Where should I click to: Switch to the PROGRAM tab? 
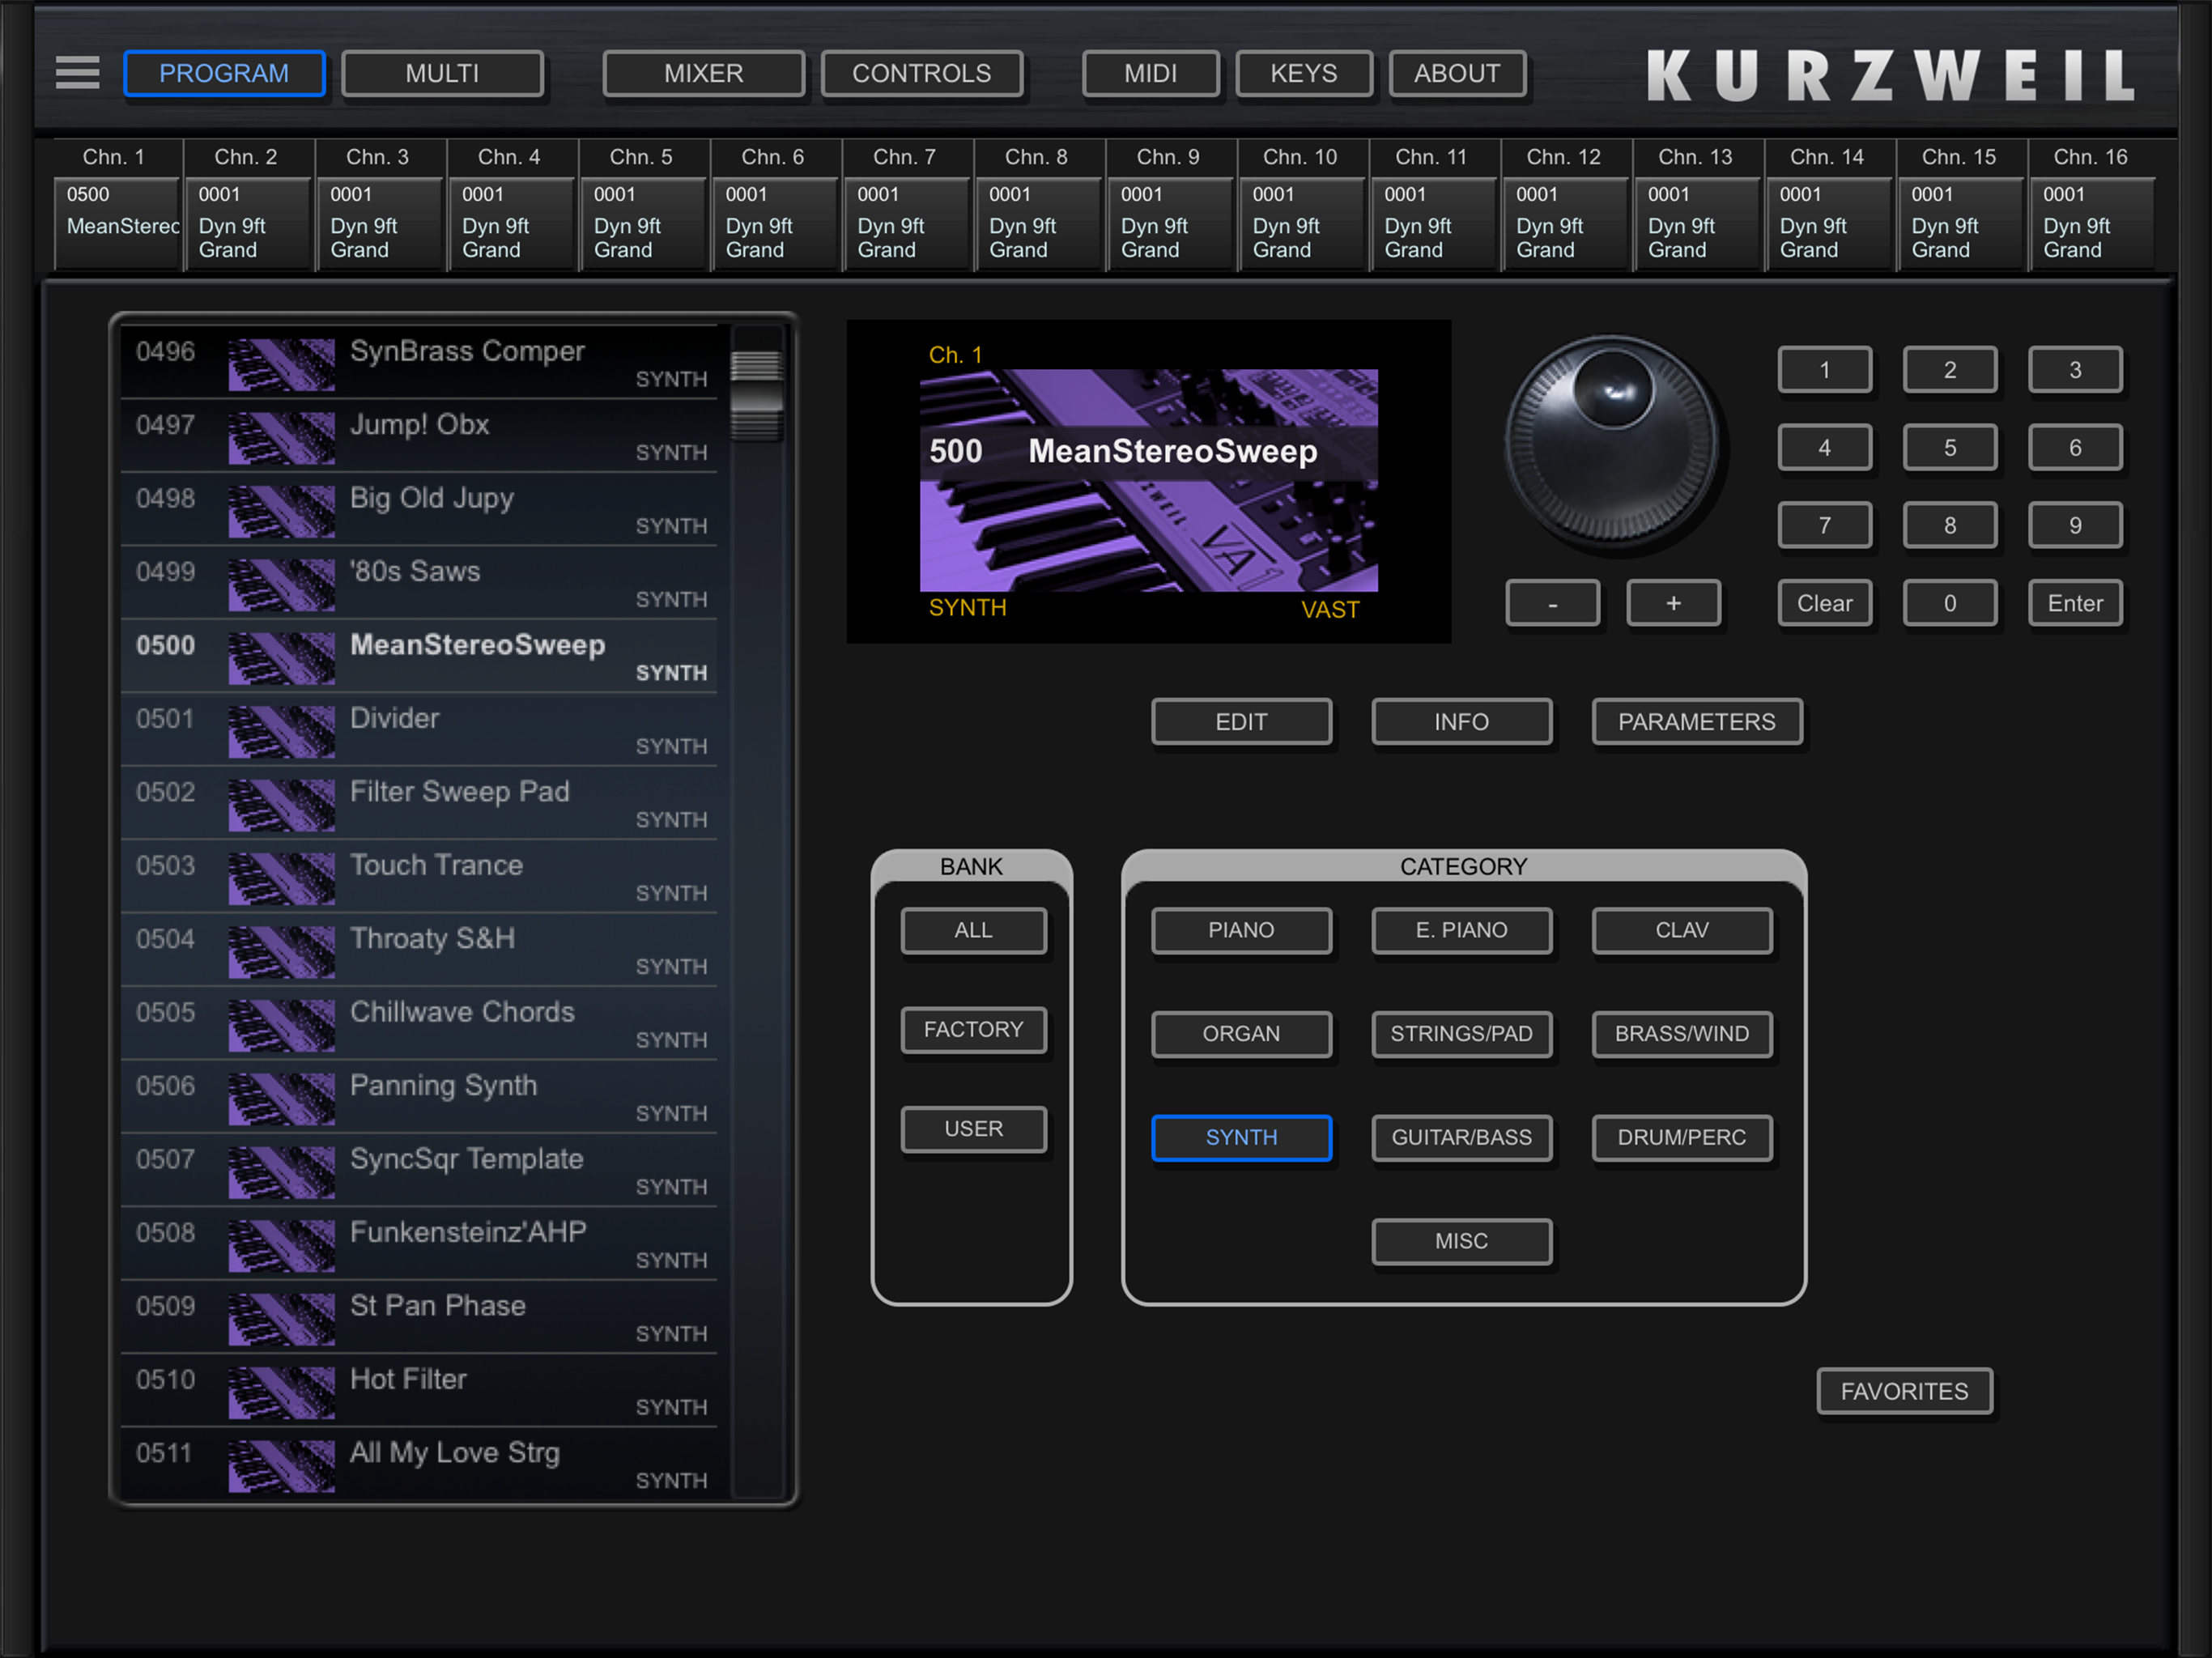[224, 74]
